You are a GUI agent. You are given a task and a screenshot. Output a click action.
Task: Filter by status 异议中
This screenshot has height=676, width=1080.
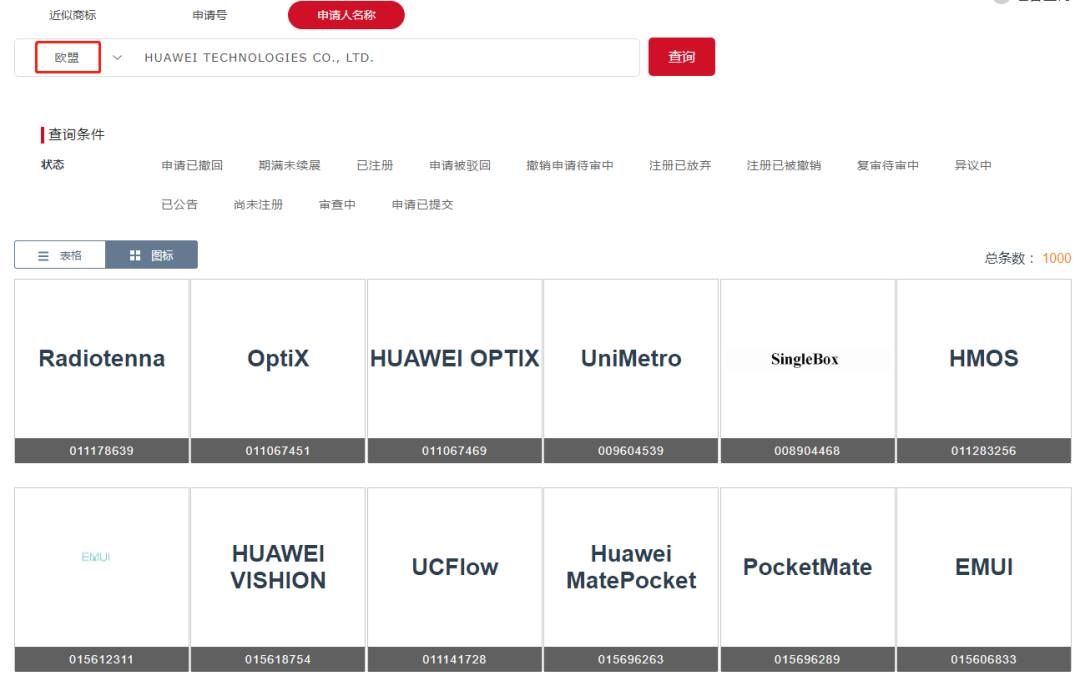(973, 165)
